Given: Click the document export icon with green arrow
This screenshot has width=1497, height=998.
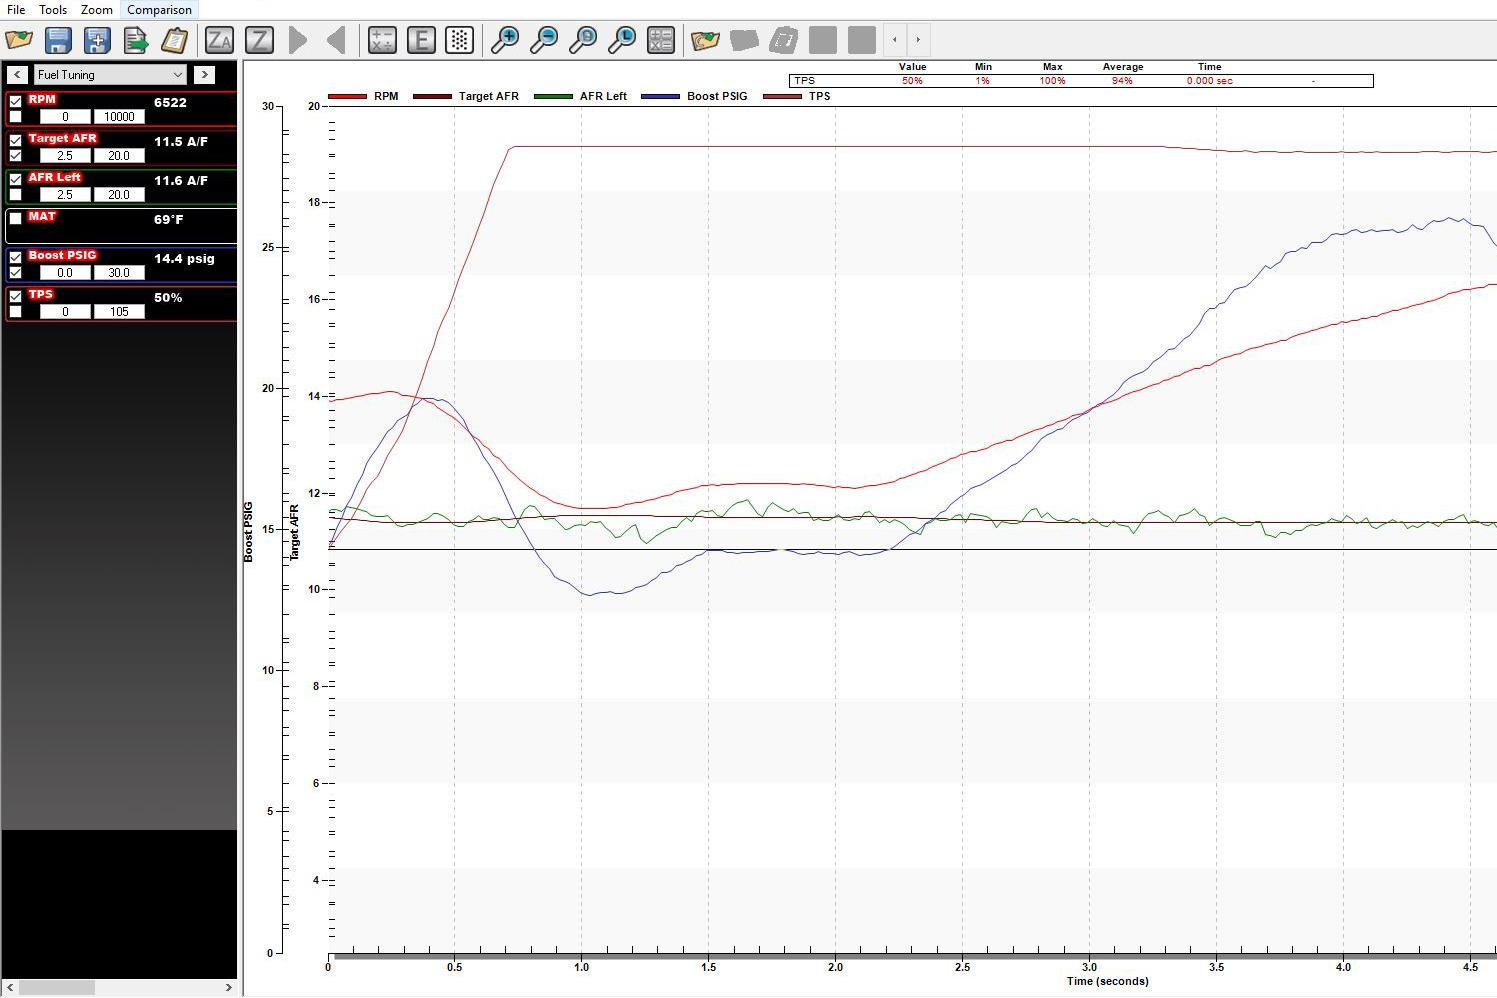Looking at the screenshot, I should click(136, 41).
